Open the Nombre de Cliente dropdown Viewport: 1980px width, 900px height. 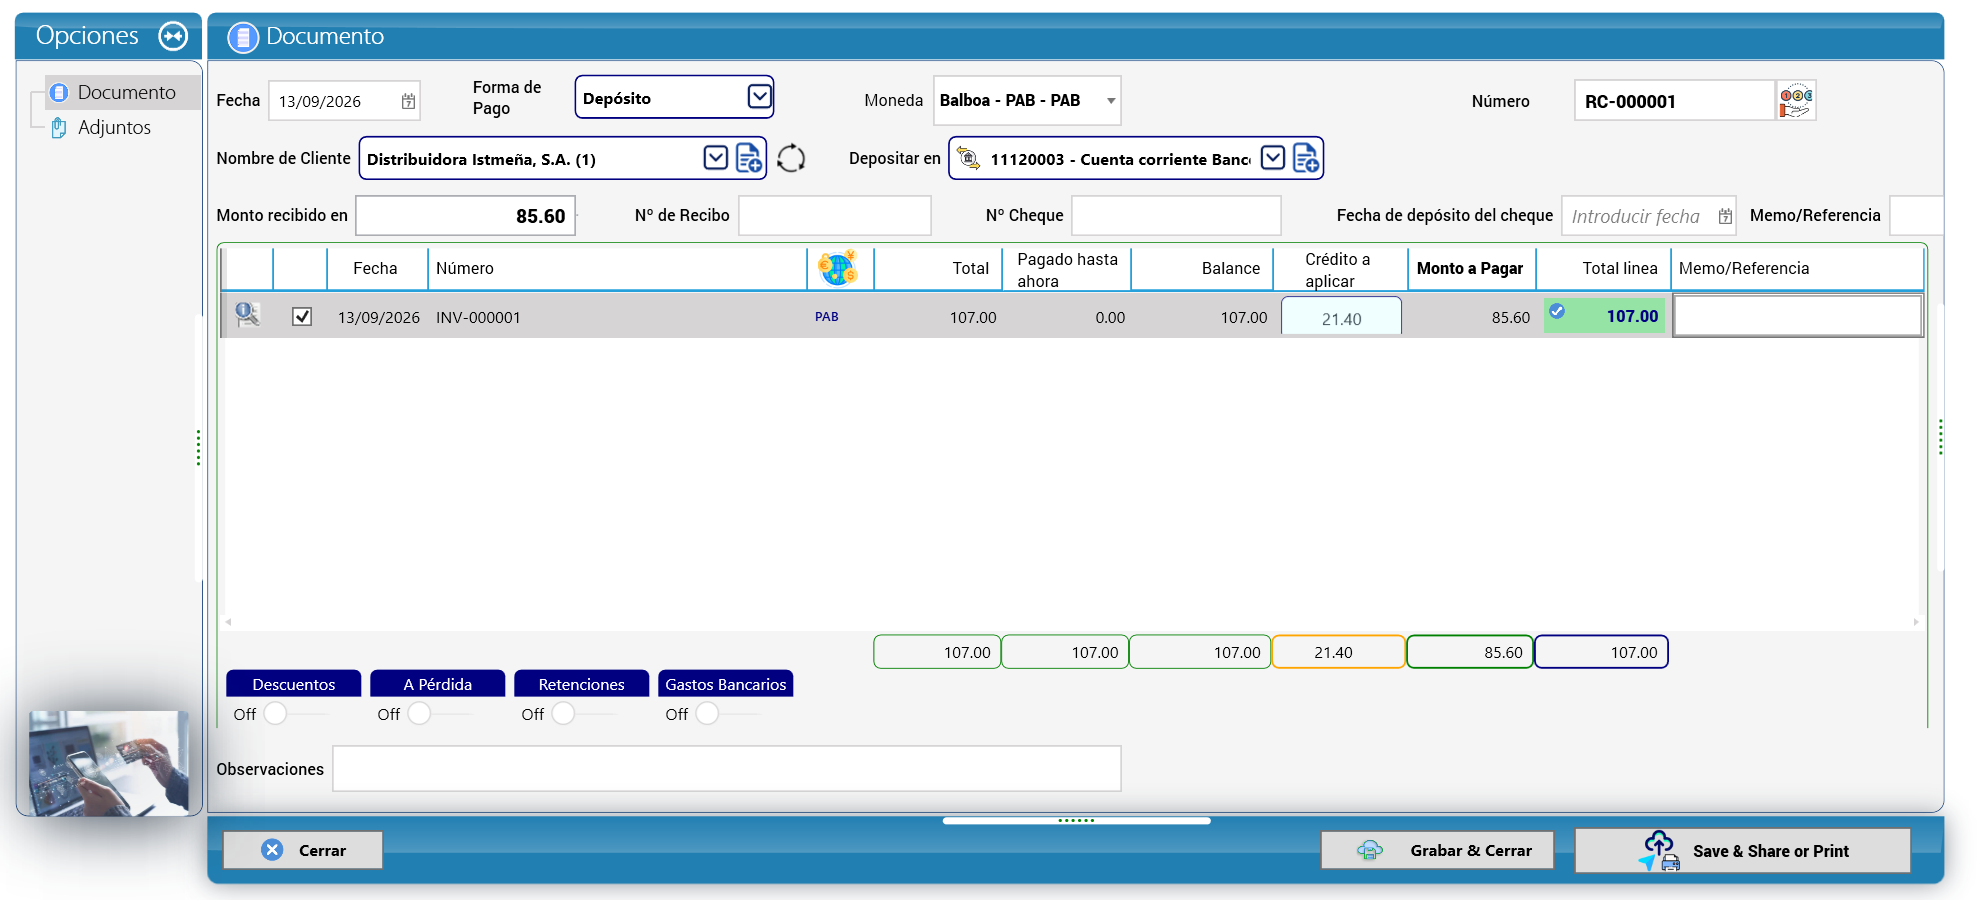pyautogui.click(x=716, y=158)
